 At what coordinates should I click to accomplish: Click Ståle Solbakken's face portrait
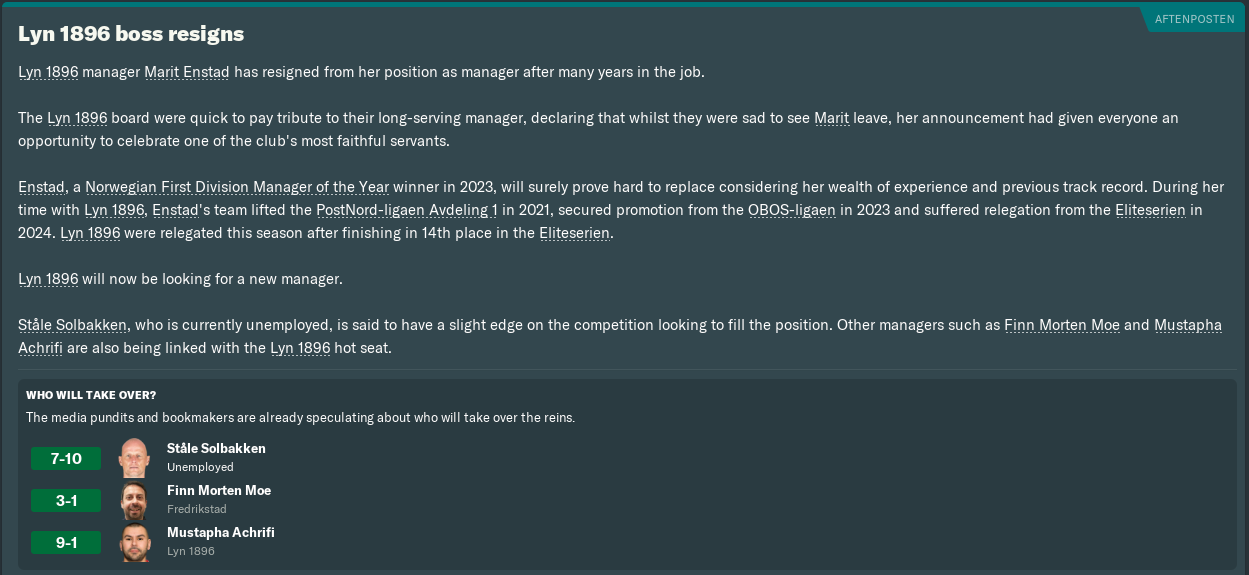tap(134, 458)
